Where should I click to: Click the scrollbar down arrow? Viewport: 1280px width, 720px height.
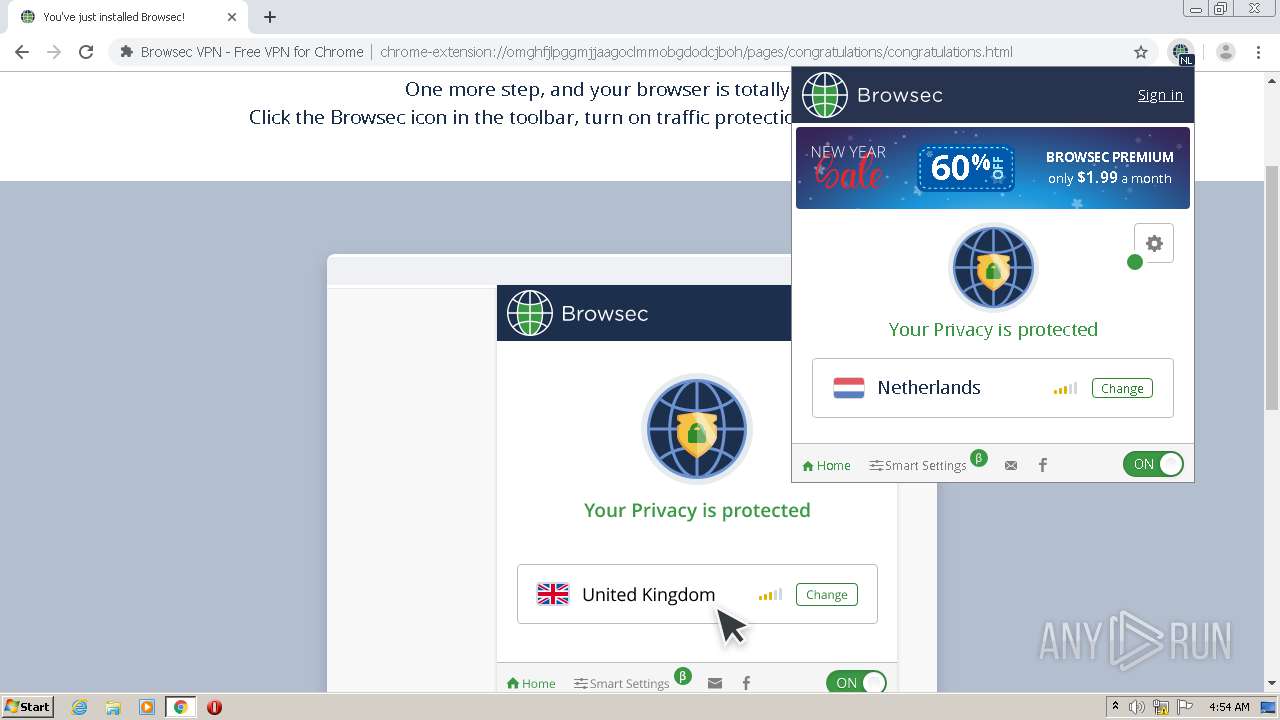point(1272,684)
